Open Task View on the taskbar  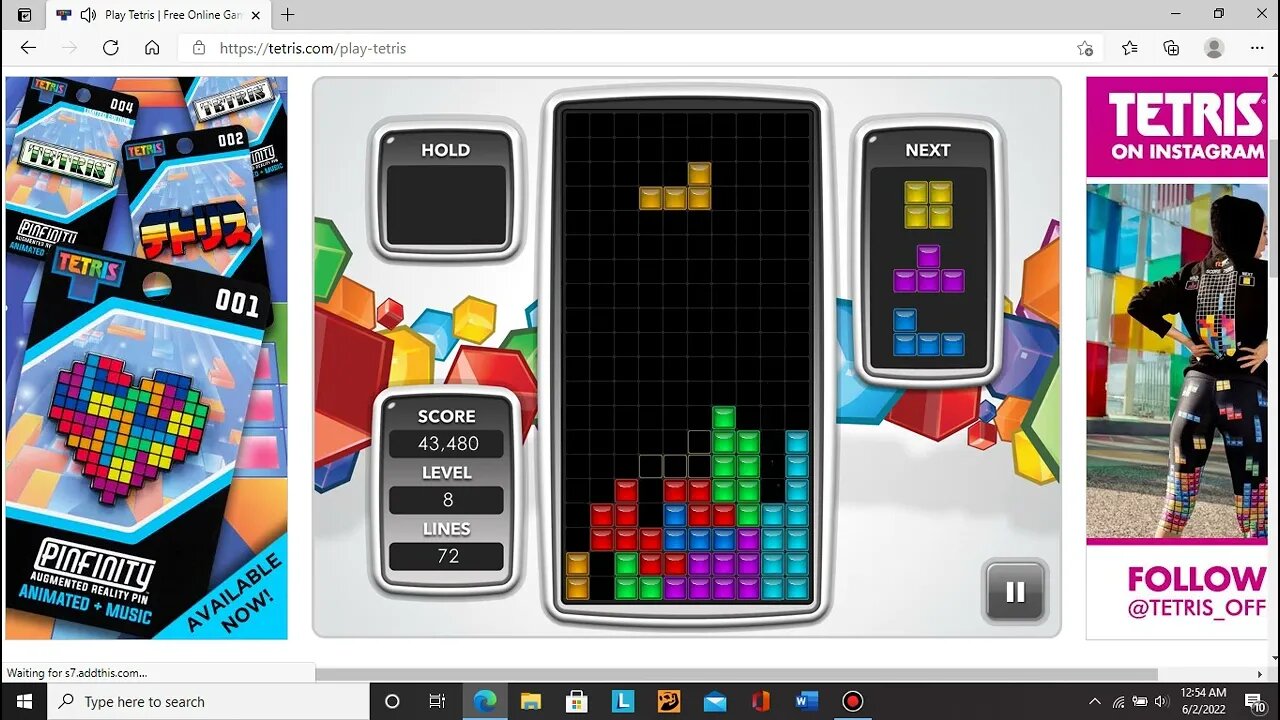pos(437,701)
